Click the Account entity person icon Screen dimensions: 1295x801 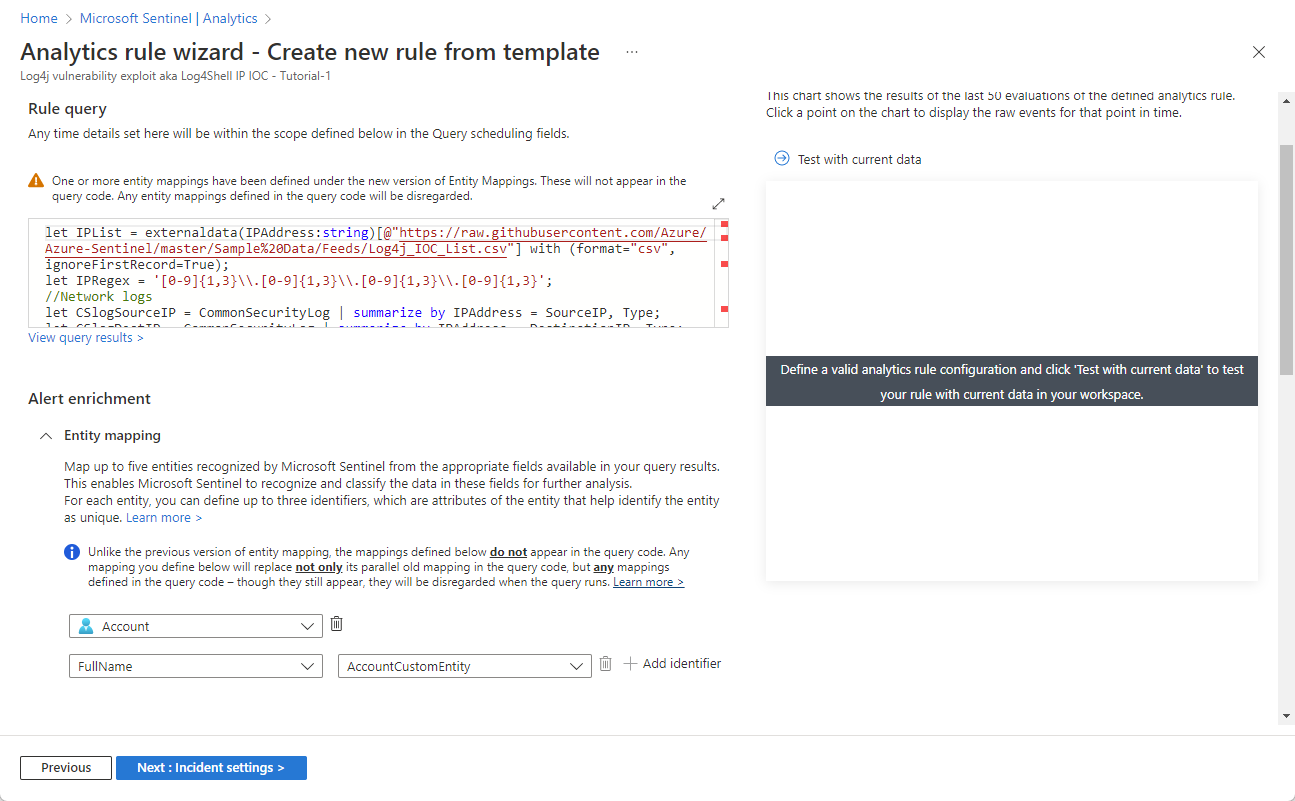pyautogui.click(x=86, y=626)
